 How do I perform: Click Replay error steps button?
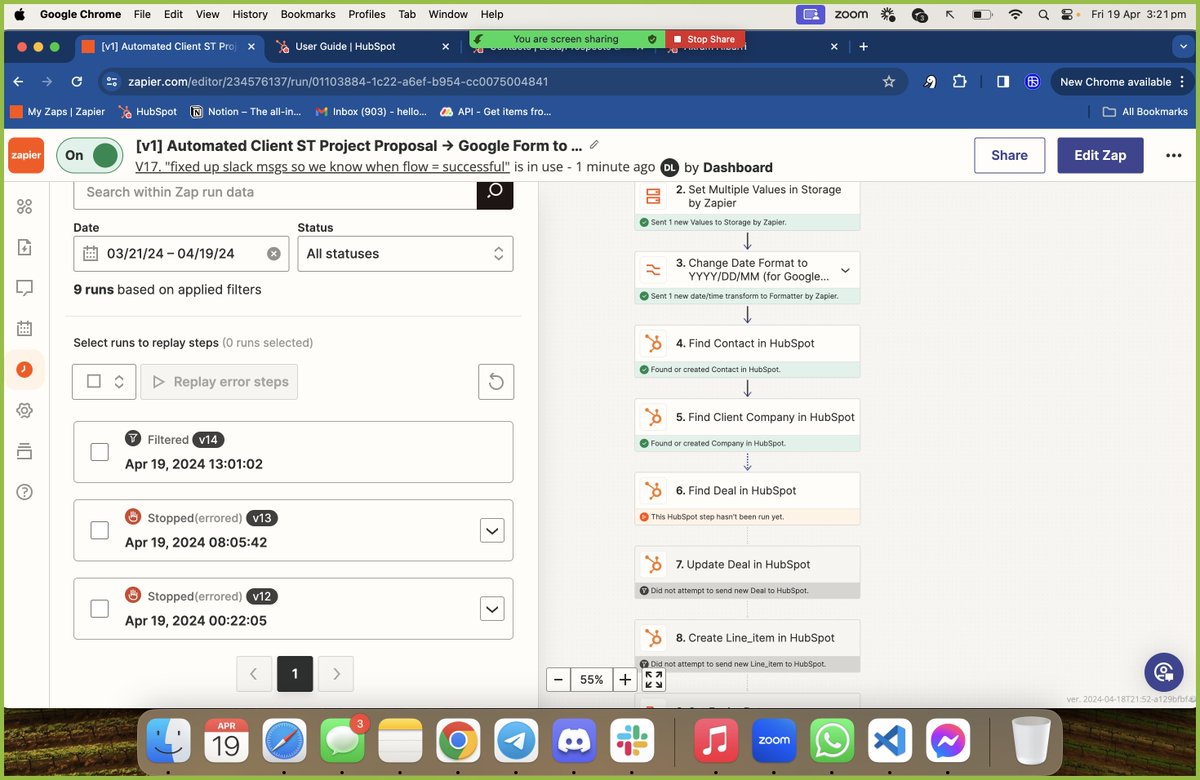click(x=219, y=381)
